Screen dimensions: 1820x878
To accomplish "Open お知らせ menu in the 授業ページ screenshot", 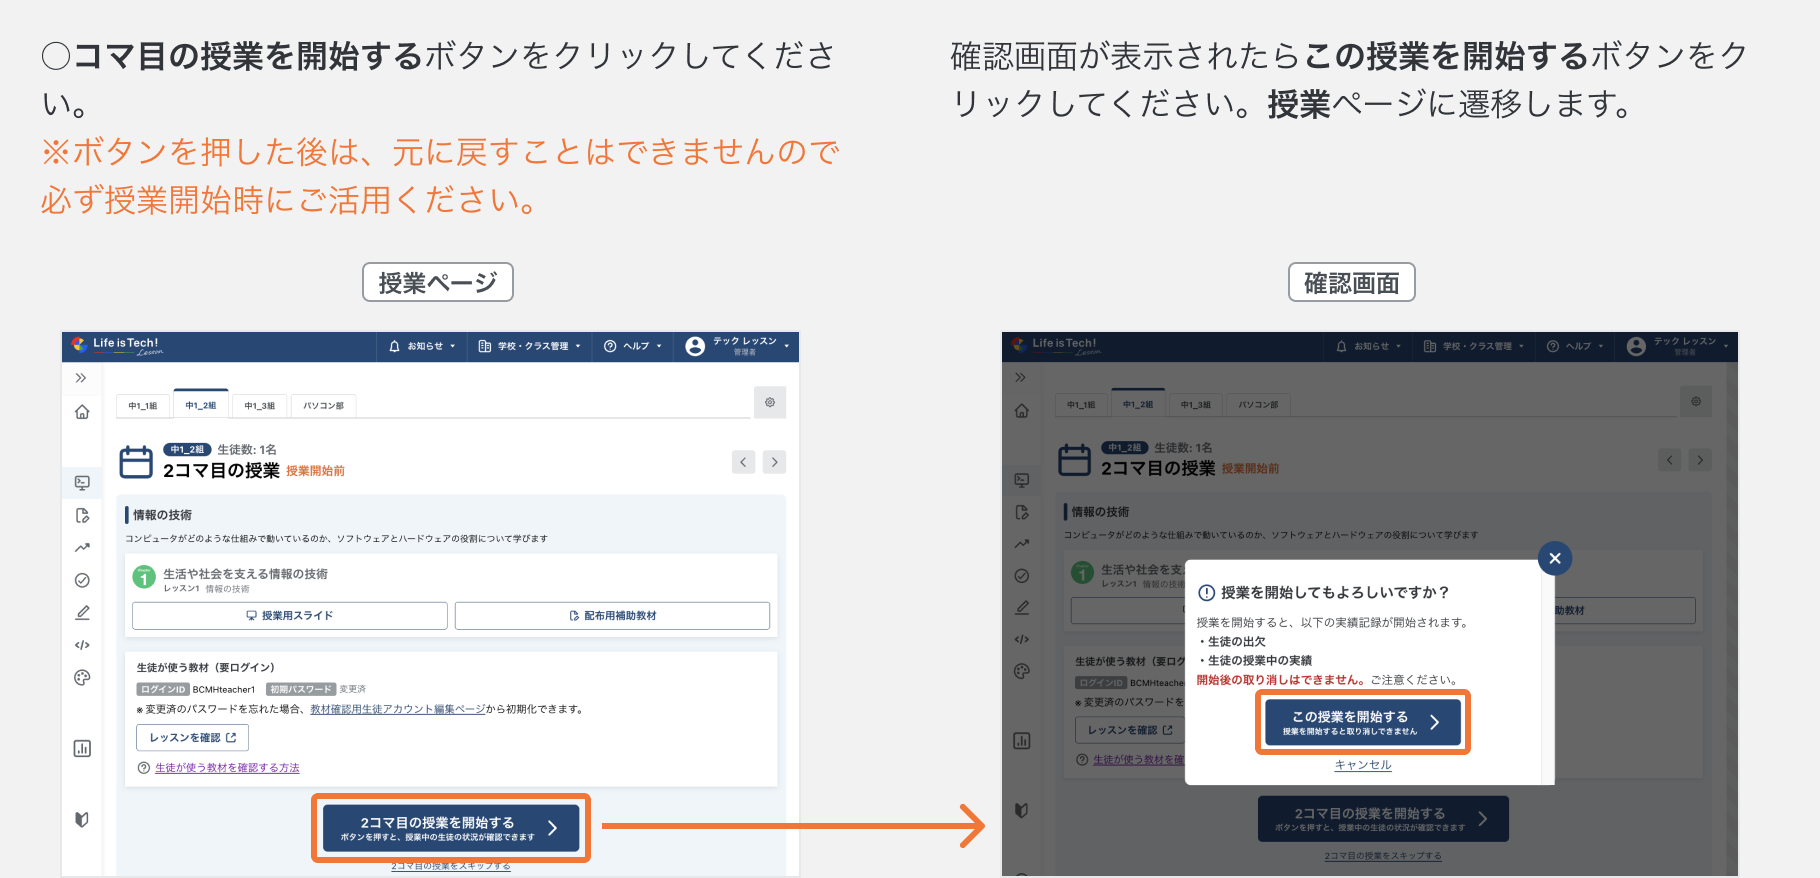I will [x=422, y=346].
